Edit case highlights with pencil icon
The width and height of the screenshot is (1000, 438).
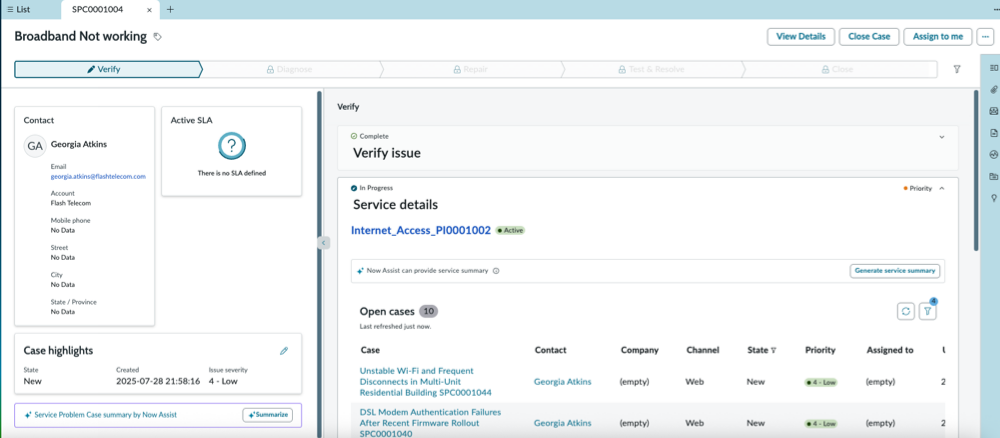click(284, 351)
